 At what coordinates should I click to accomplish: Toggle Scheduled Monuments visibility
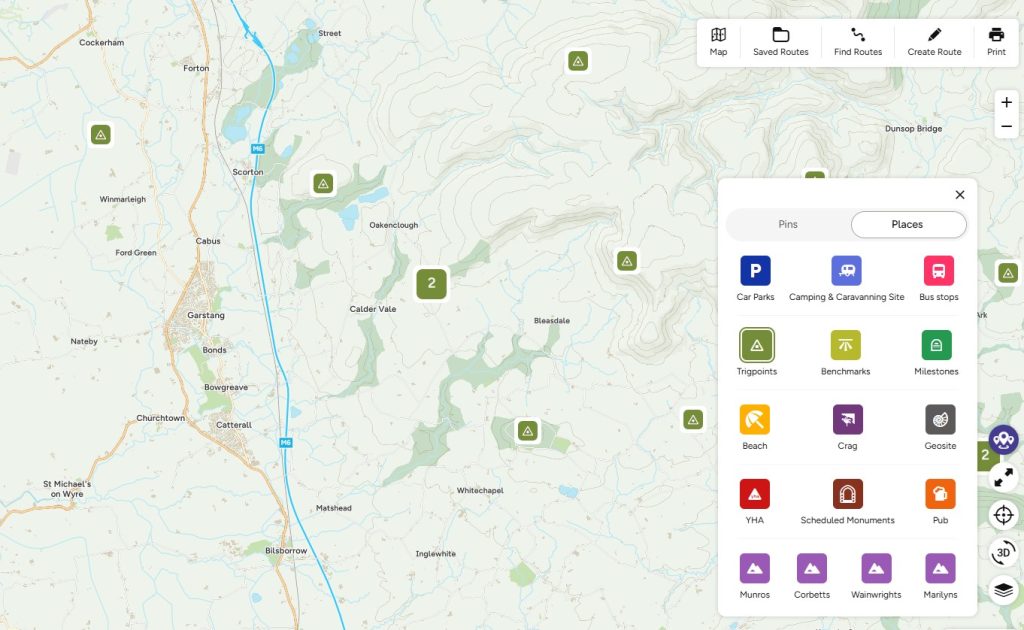point(847,491)
